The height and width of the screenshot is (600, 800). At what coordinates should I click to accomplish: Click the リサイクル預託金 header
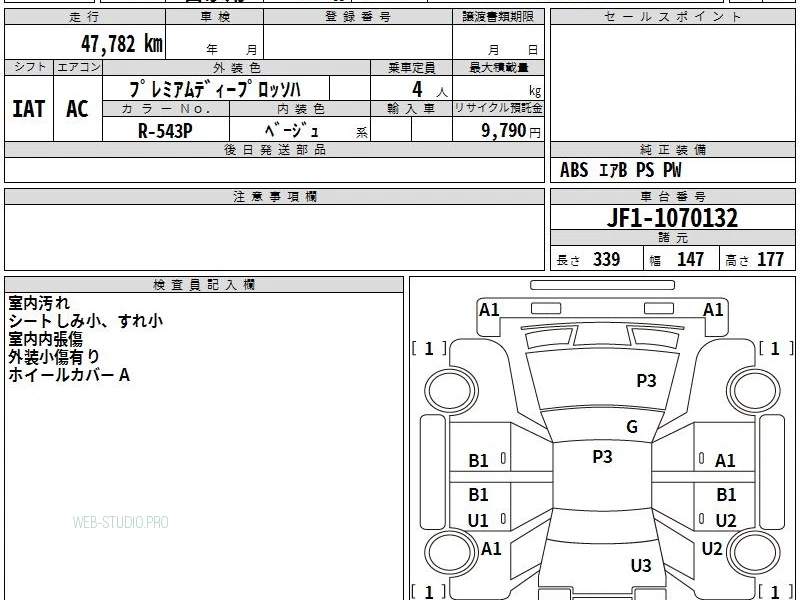tap(498, 109)
